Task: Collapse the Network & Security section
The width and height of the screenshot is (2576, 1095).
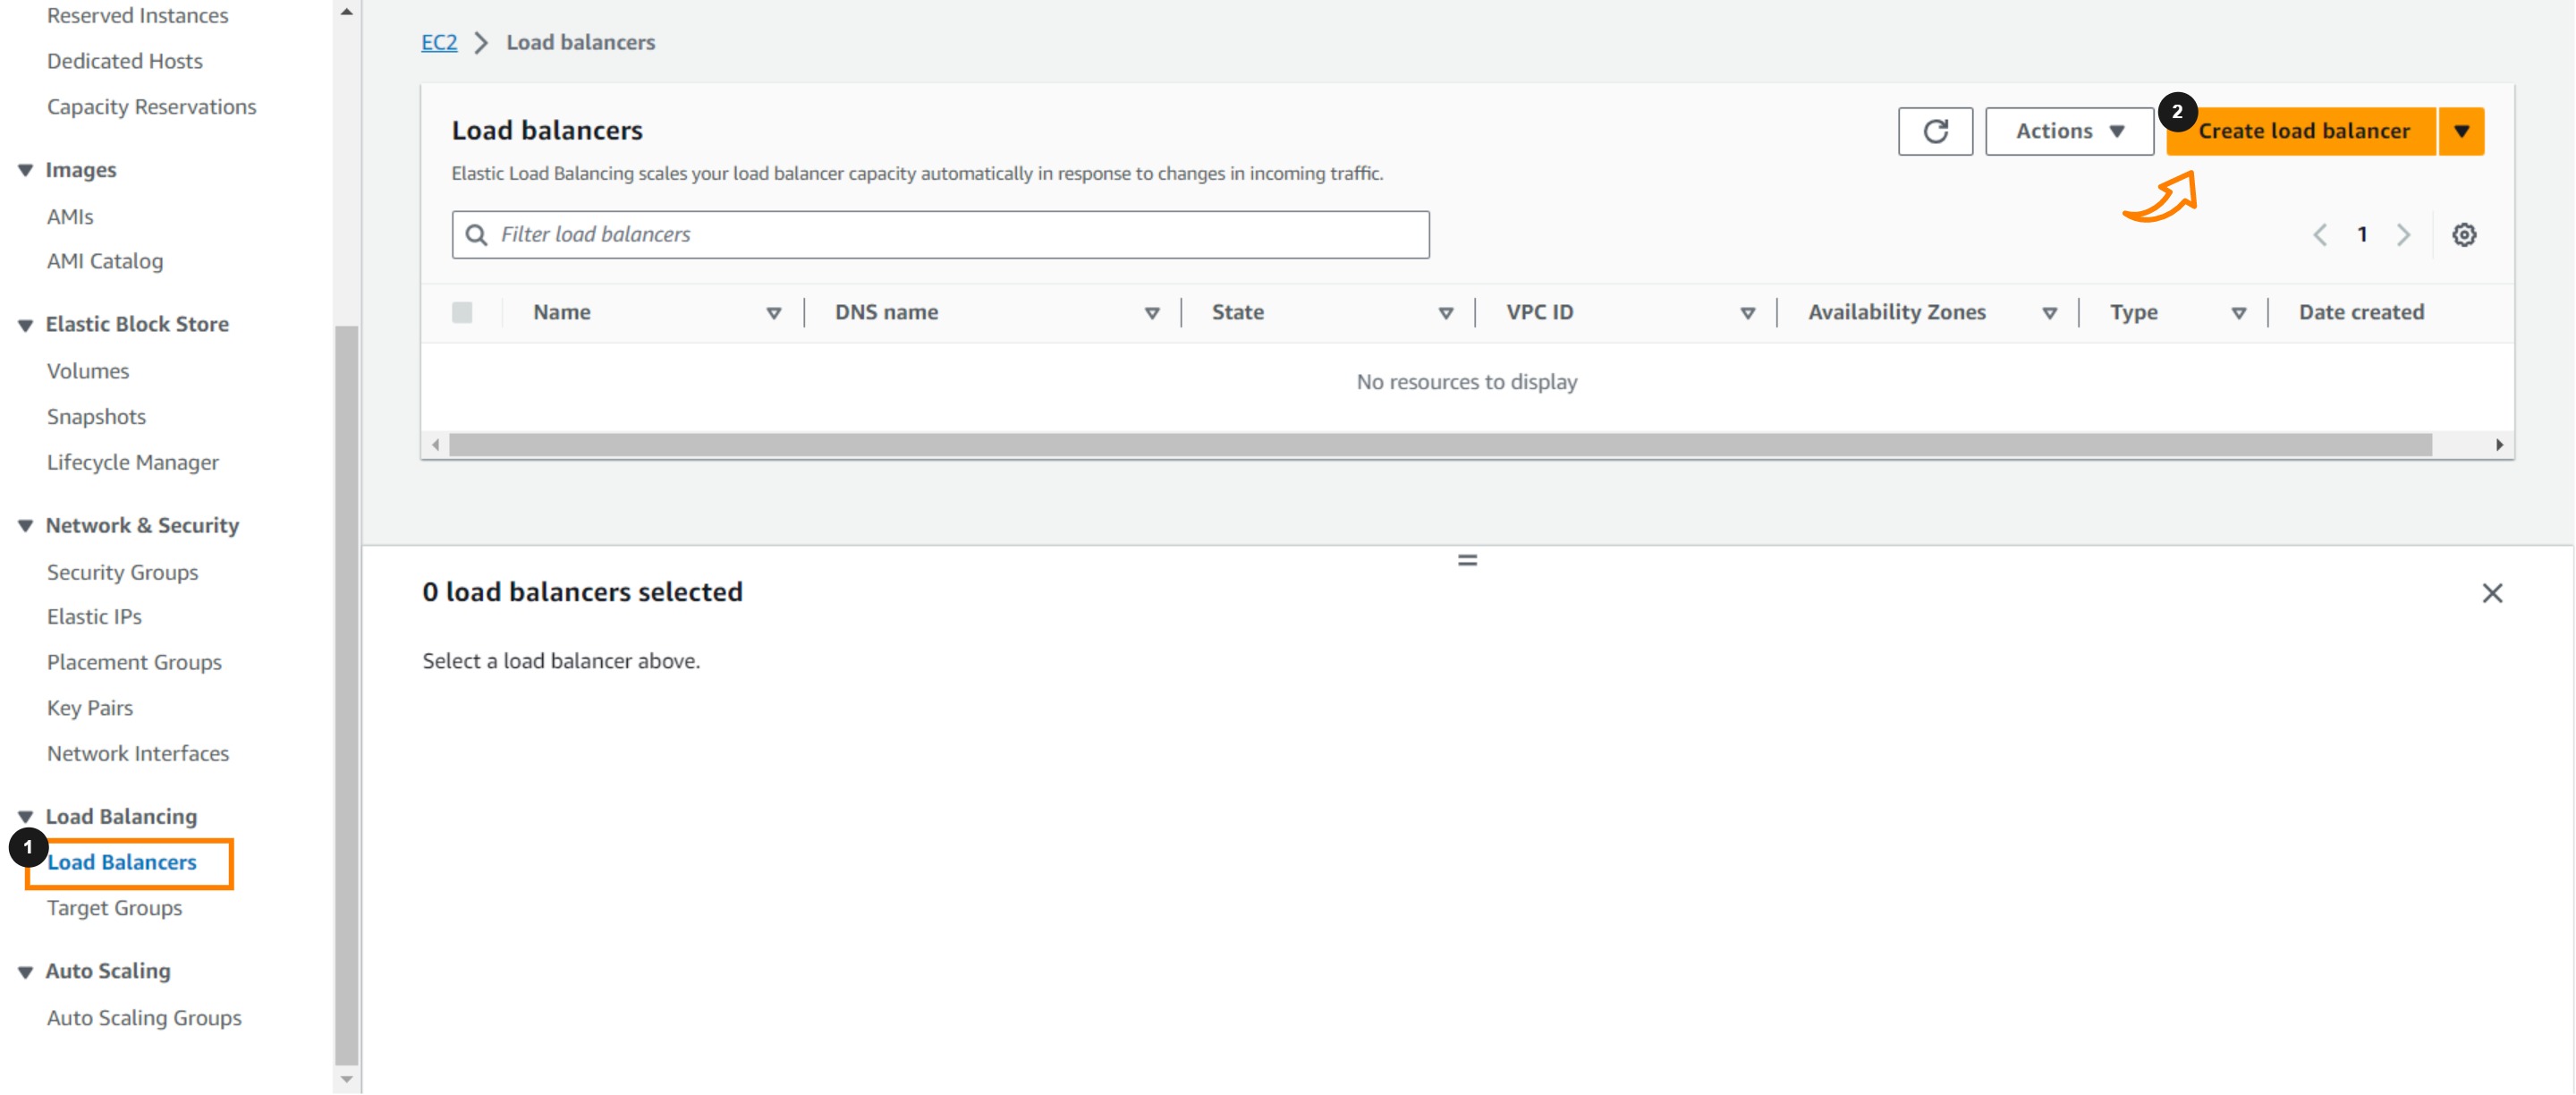Action: tap(25, 526)
